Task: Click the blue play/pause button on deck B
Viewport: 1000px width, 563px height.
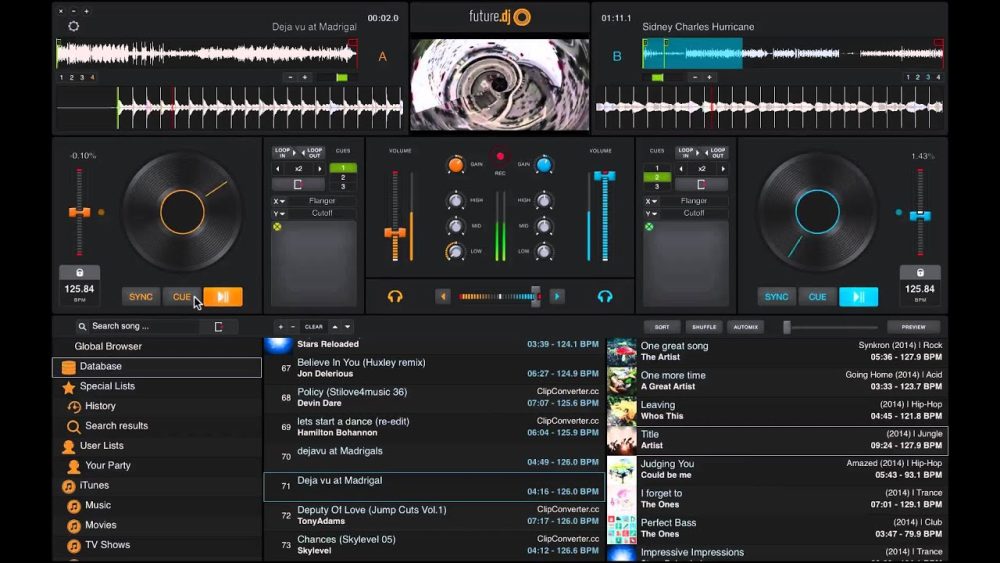Action: (x=858, y=296)
